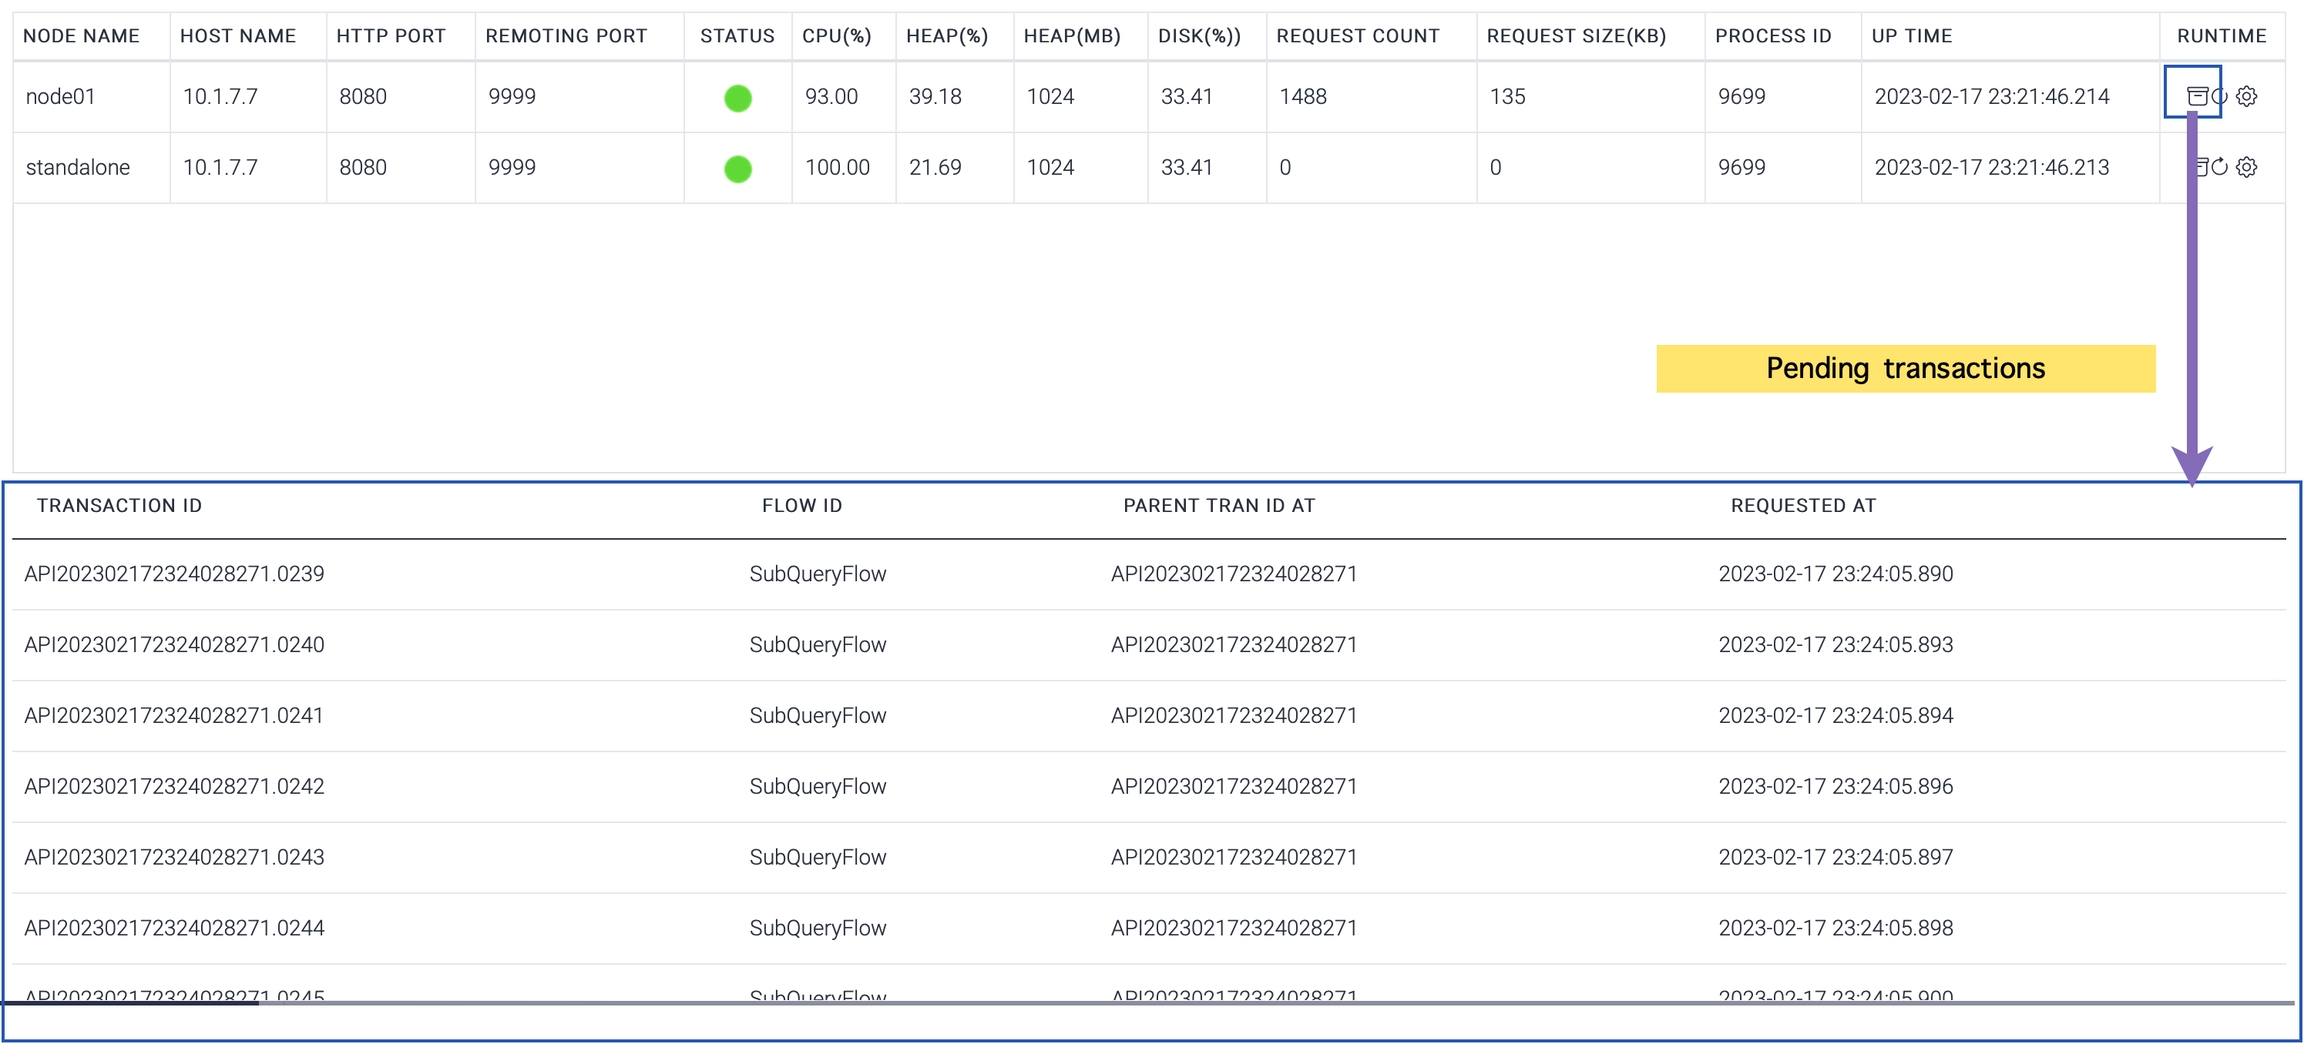The width and height of the screenshot is (2304, 1044).
Task: Click the restart icon for standalone
Action: pos(2220,167)
